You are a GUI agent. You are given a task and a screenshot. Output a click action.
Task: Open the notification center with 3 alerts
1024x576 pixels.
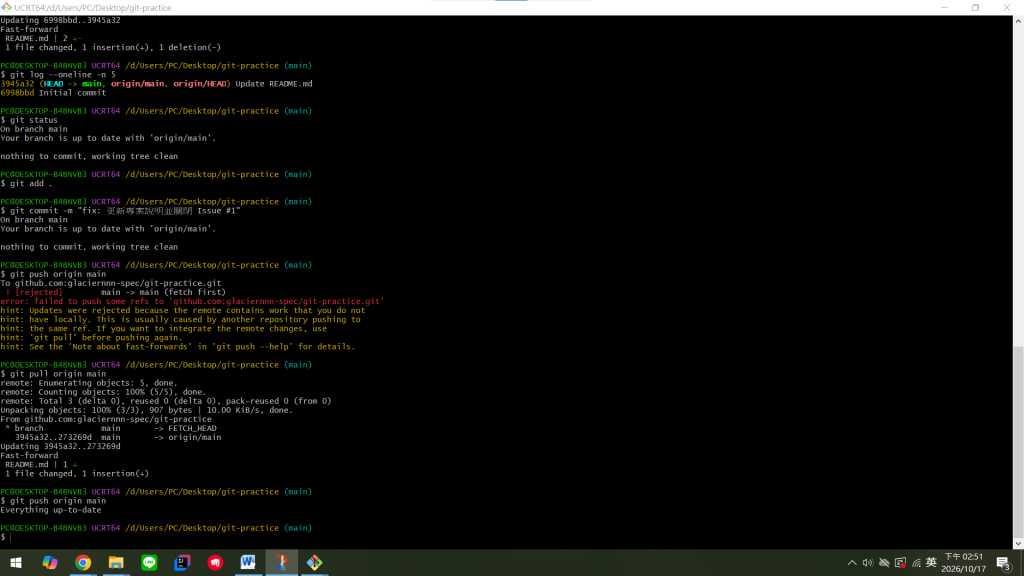click(x=1004, y=563)
